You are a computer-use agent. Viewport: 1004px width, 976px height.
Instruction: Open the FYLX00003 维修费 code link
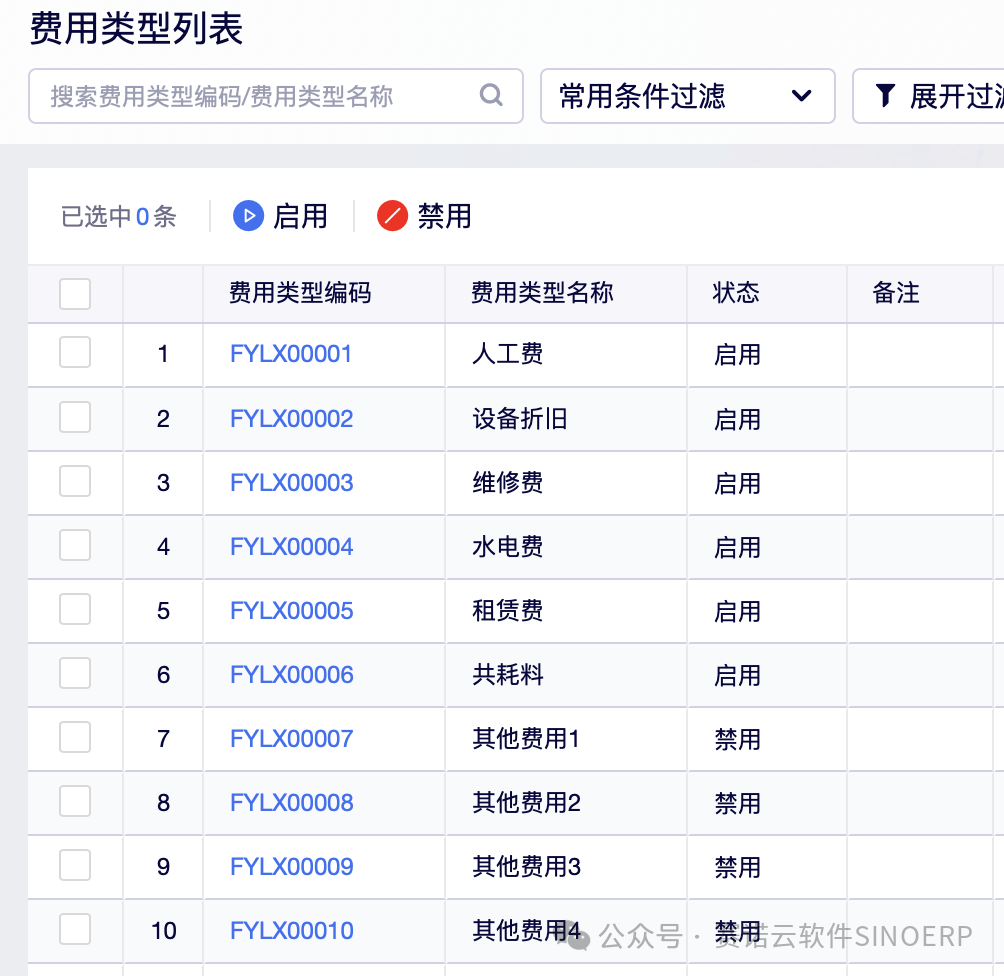[x=291, y=483]
